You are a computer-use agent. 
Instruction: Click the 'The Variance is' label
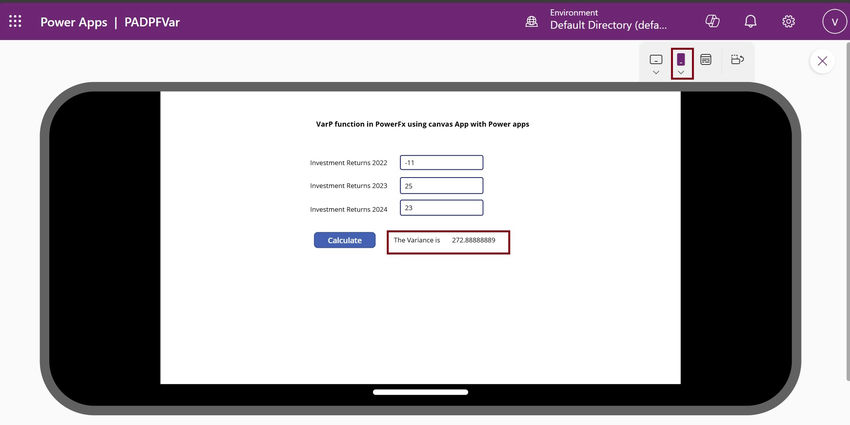click(417, 240)
